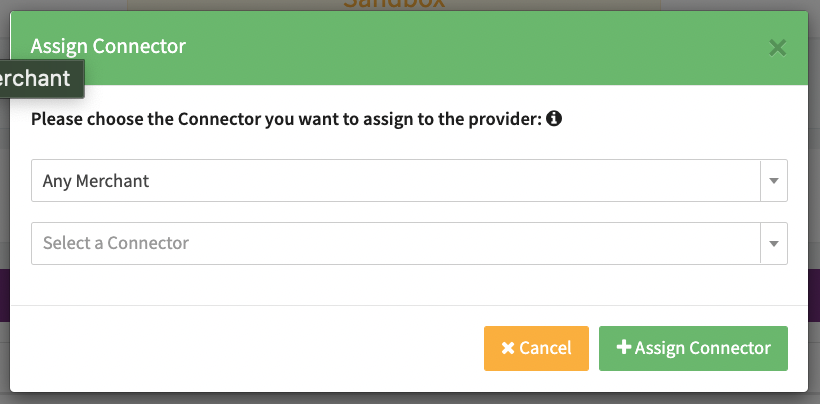Viewport: 820px width, 404px height.
Task: Expand the Select a Connector dropdown arrow
Action: (774, 243)
